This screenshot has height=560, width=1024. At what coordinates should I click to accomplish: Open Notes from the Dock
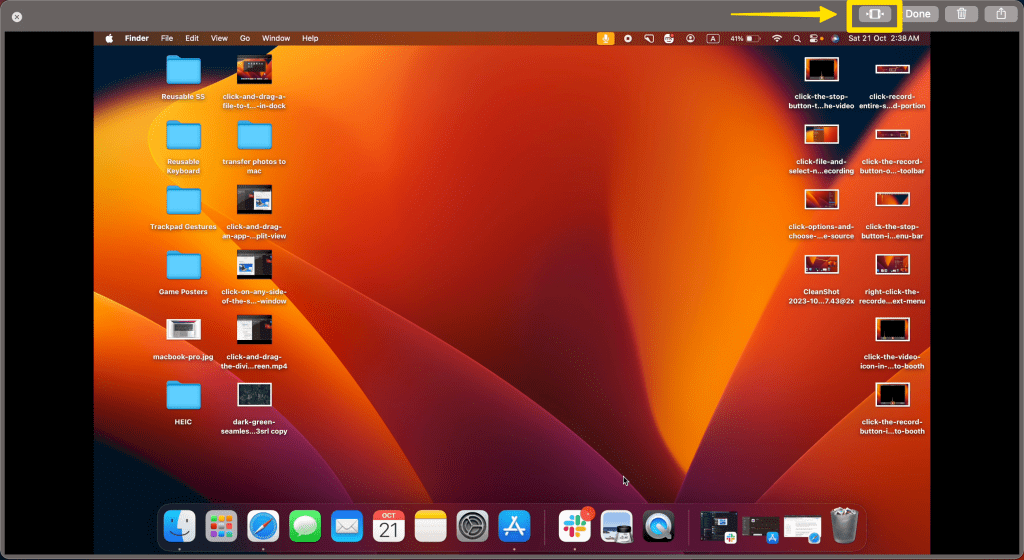click(430, 526)
